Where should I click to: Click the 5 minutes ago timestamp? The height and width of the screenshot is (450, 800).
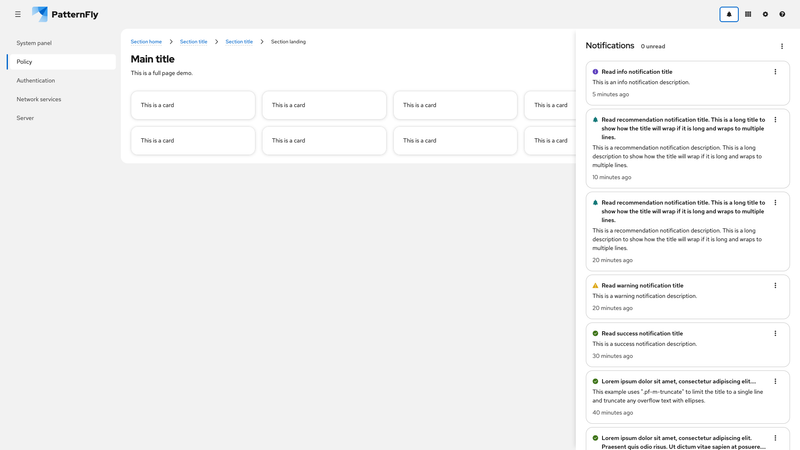tap(611, 94)
